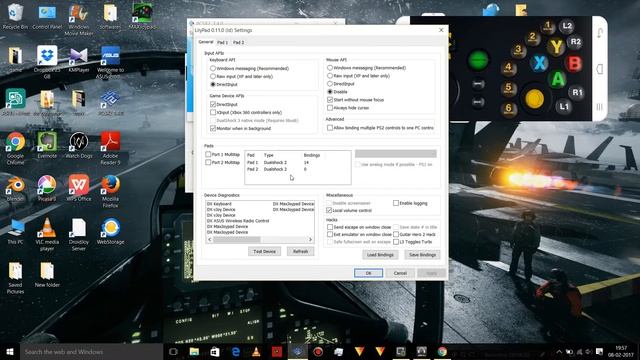Click the Save Bindings button

(422, 255)
